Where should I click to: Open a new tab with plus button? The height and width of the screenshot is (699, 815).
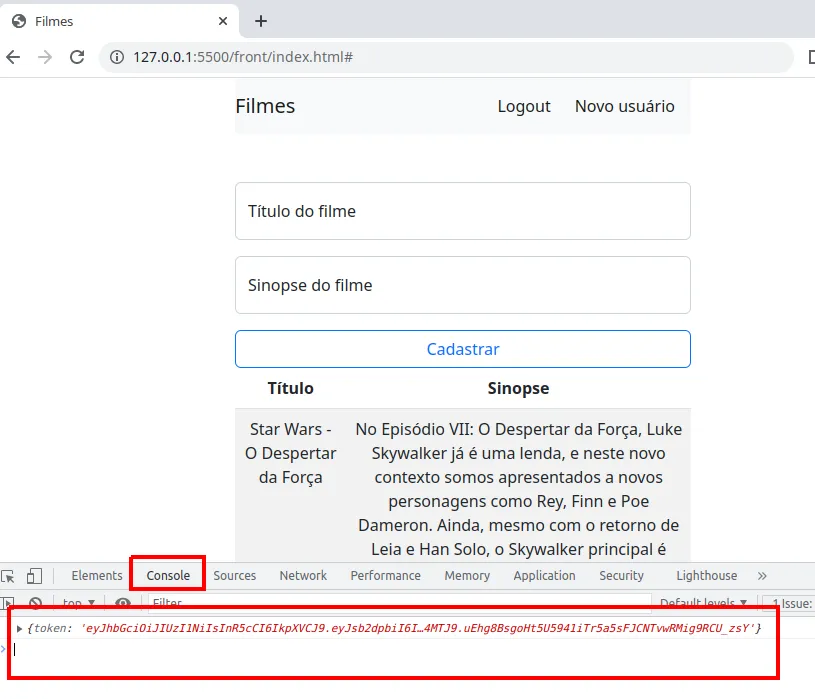261,21
